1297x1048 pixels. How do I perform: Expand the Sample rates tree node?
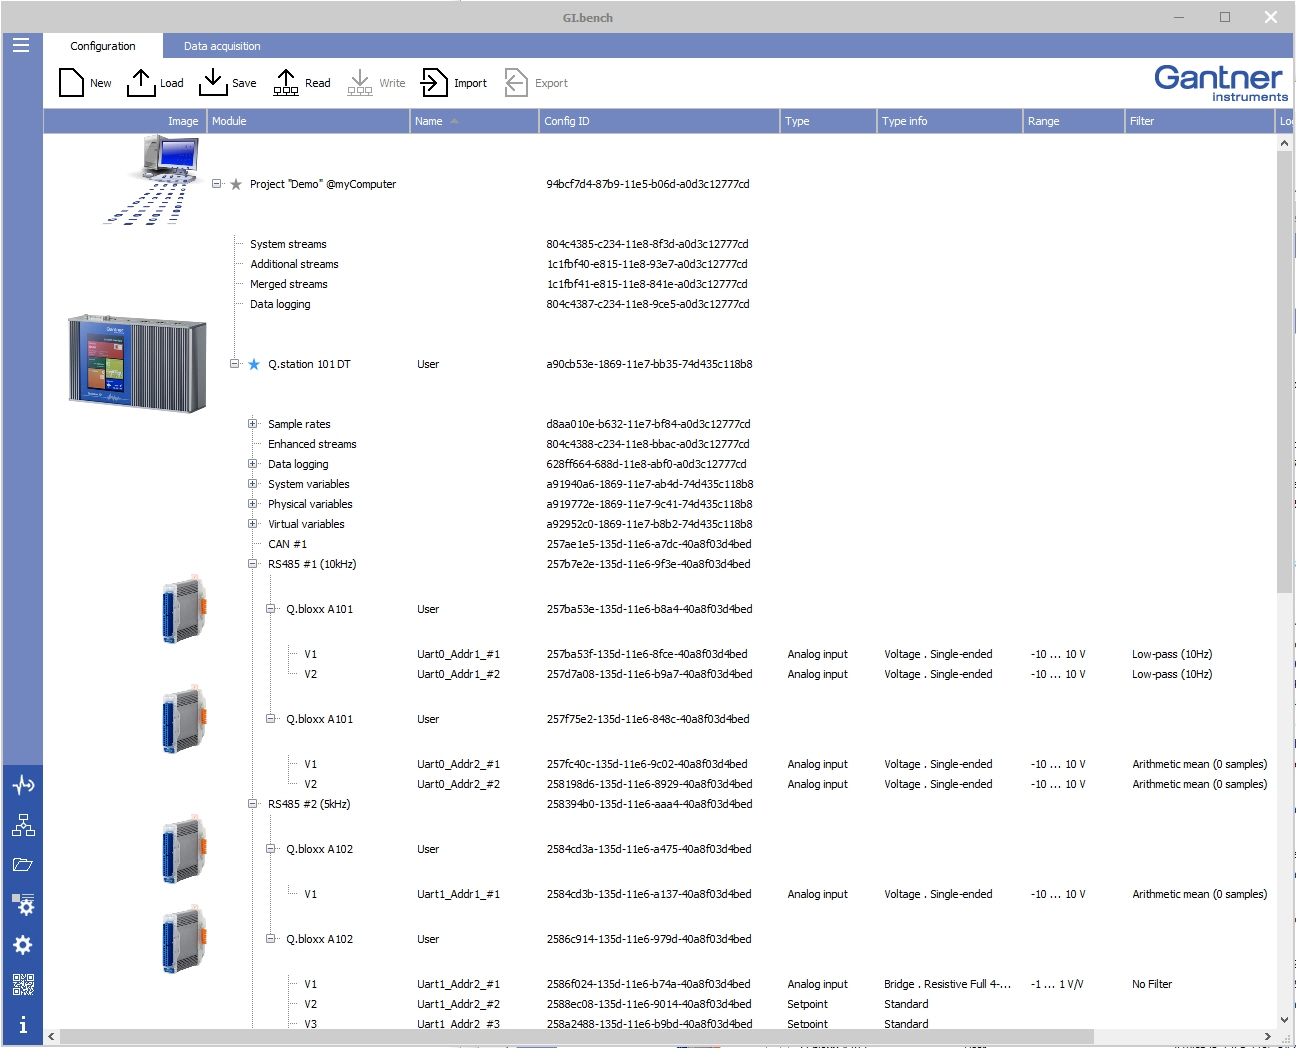(253, 424)
